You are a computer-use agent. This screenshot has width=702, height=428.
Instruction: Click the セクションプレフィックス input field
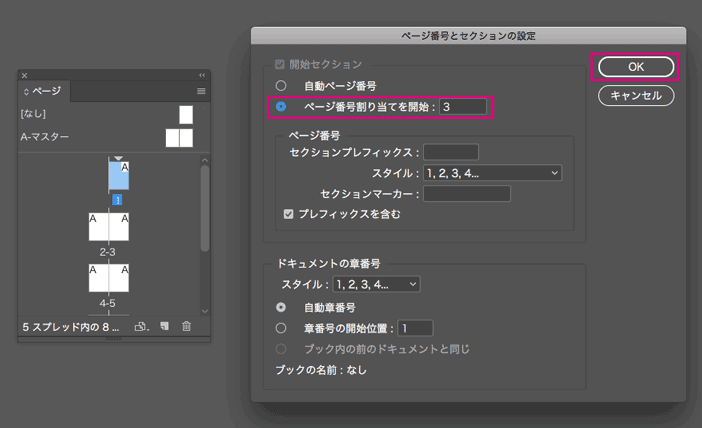[450, 152]
